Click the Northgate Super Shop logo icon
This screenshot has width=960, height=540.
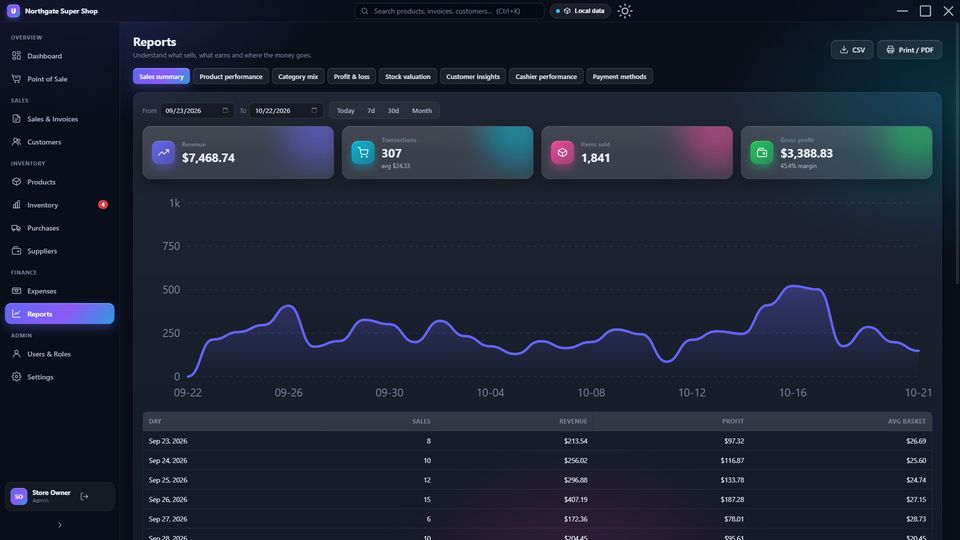click(x=13, y=11)
